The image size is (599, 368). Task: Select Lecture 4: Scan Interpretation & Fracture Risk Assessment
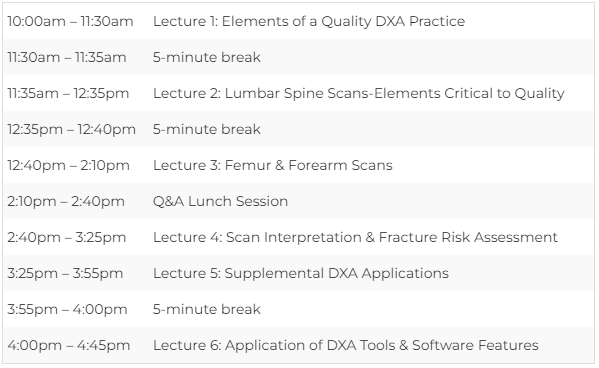355,237
